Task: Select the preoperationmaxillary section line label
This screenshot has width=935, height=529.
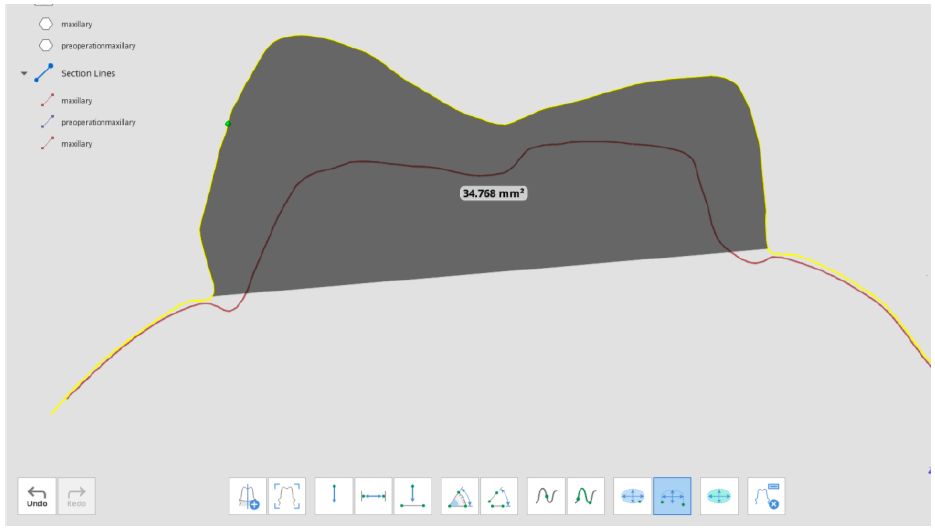Action: (98, 122)
